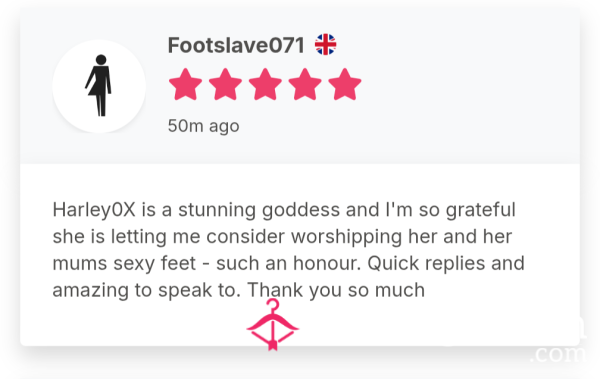This screenshot has width=600, height=379.
Task: Click the UK flag icon beside username
Action: click(325, 44)
